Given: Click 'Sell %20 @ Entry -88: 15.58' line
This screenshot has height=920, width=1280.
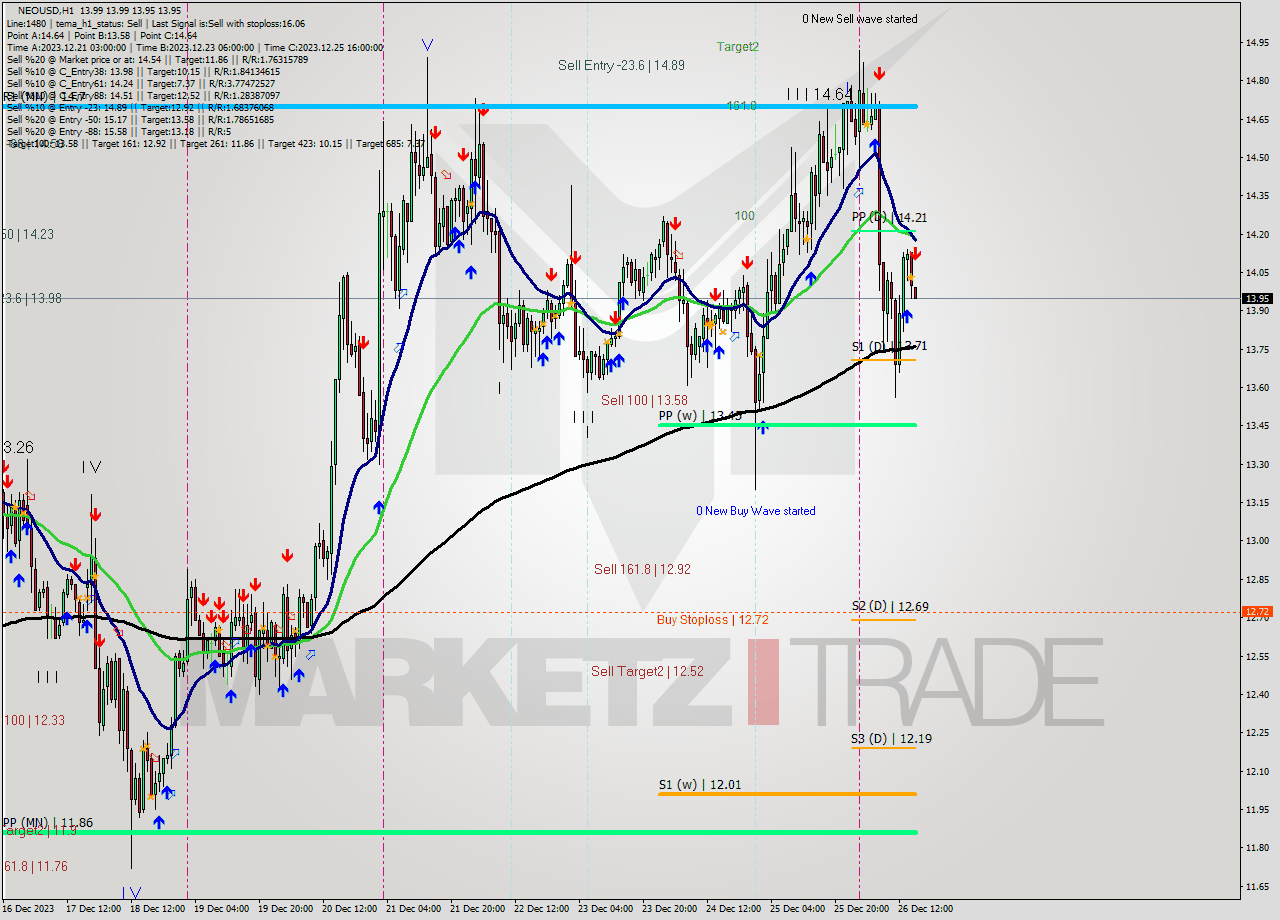Looking at the screenshot, I should coord(118,131).
